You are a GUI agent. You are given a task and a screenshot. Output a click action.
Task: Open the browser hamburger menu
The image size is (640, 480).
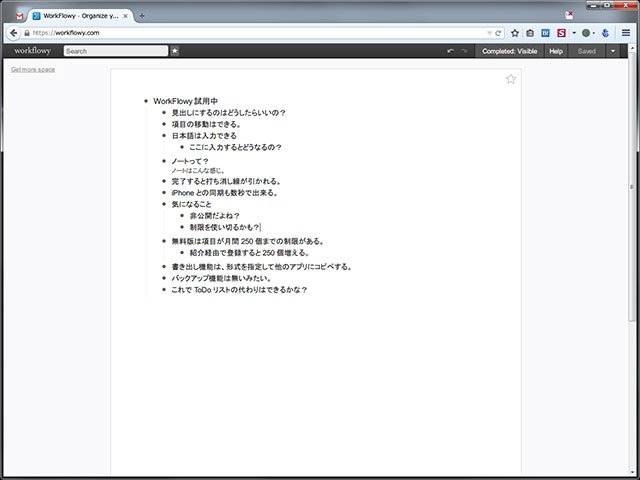click(626, 33)
